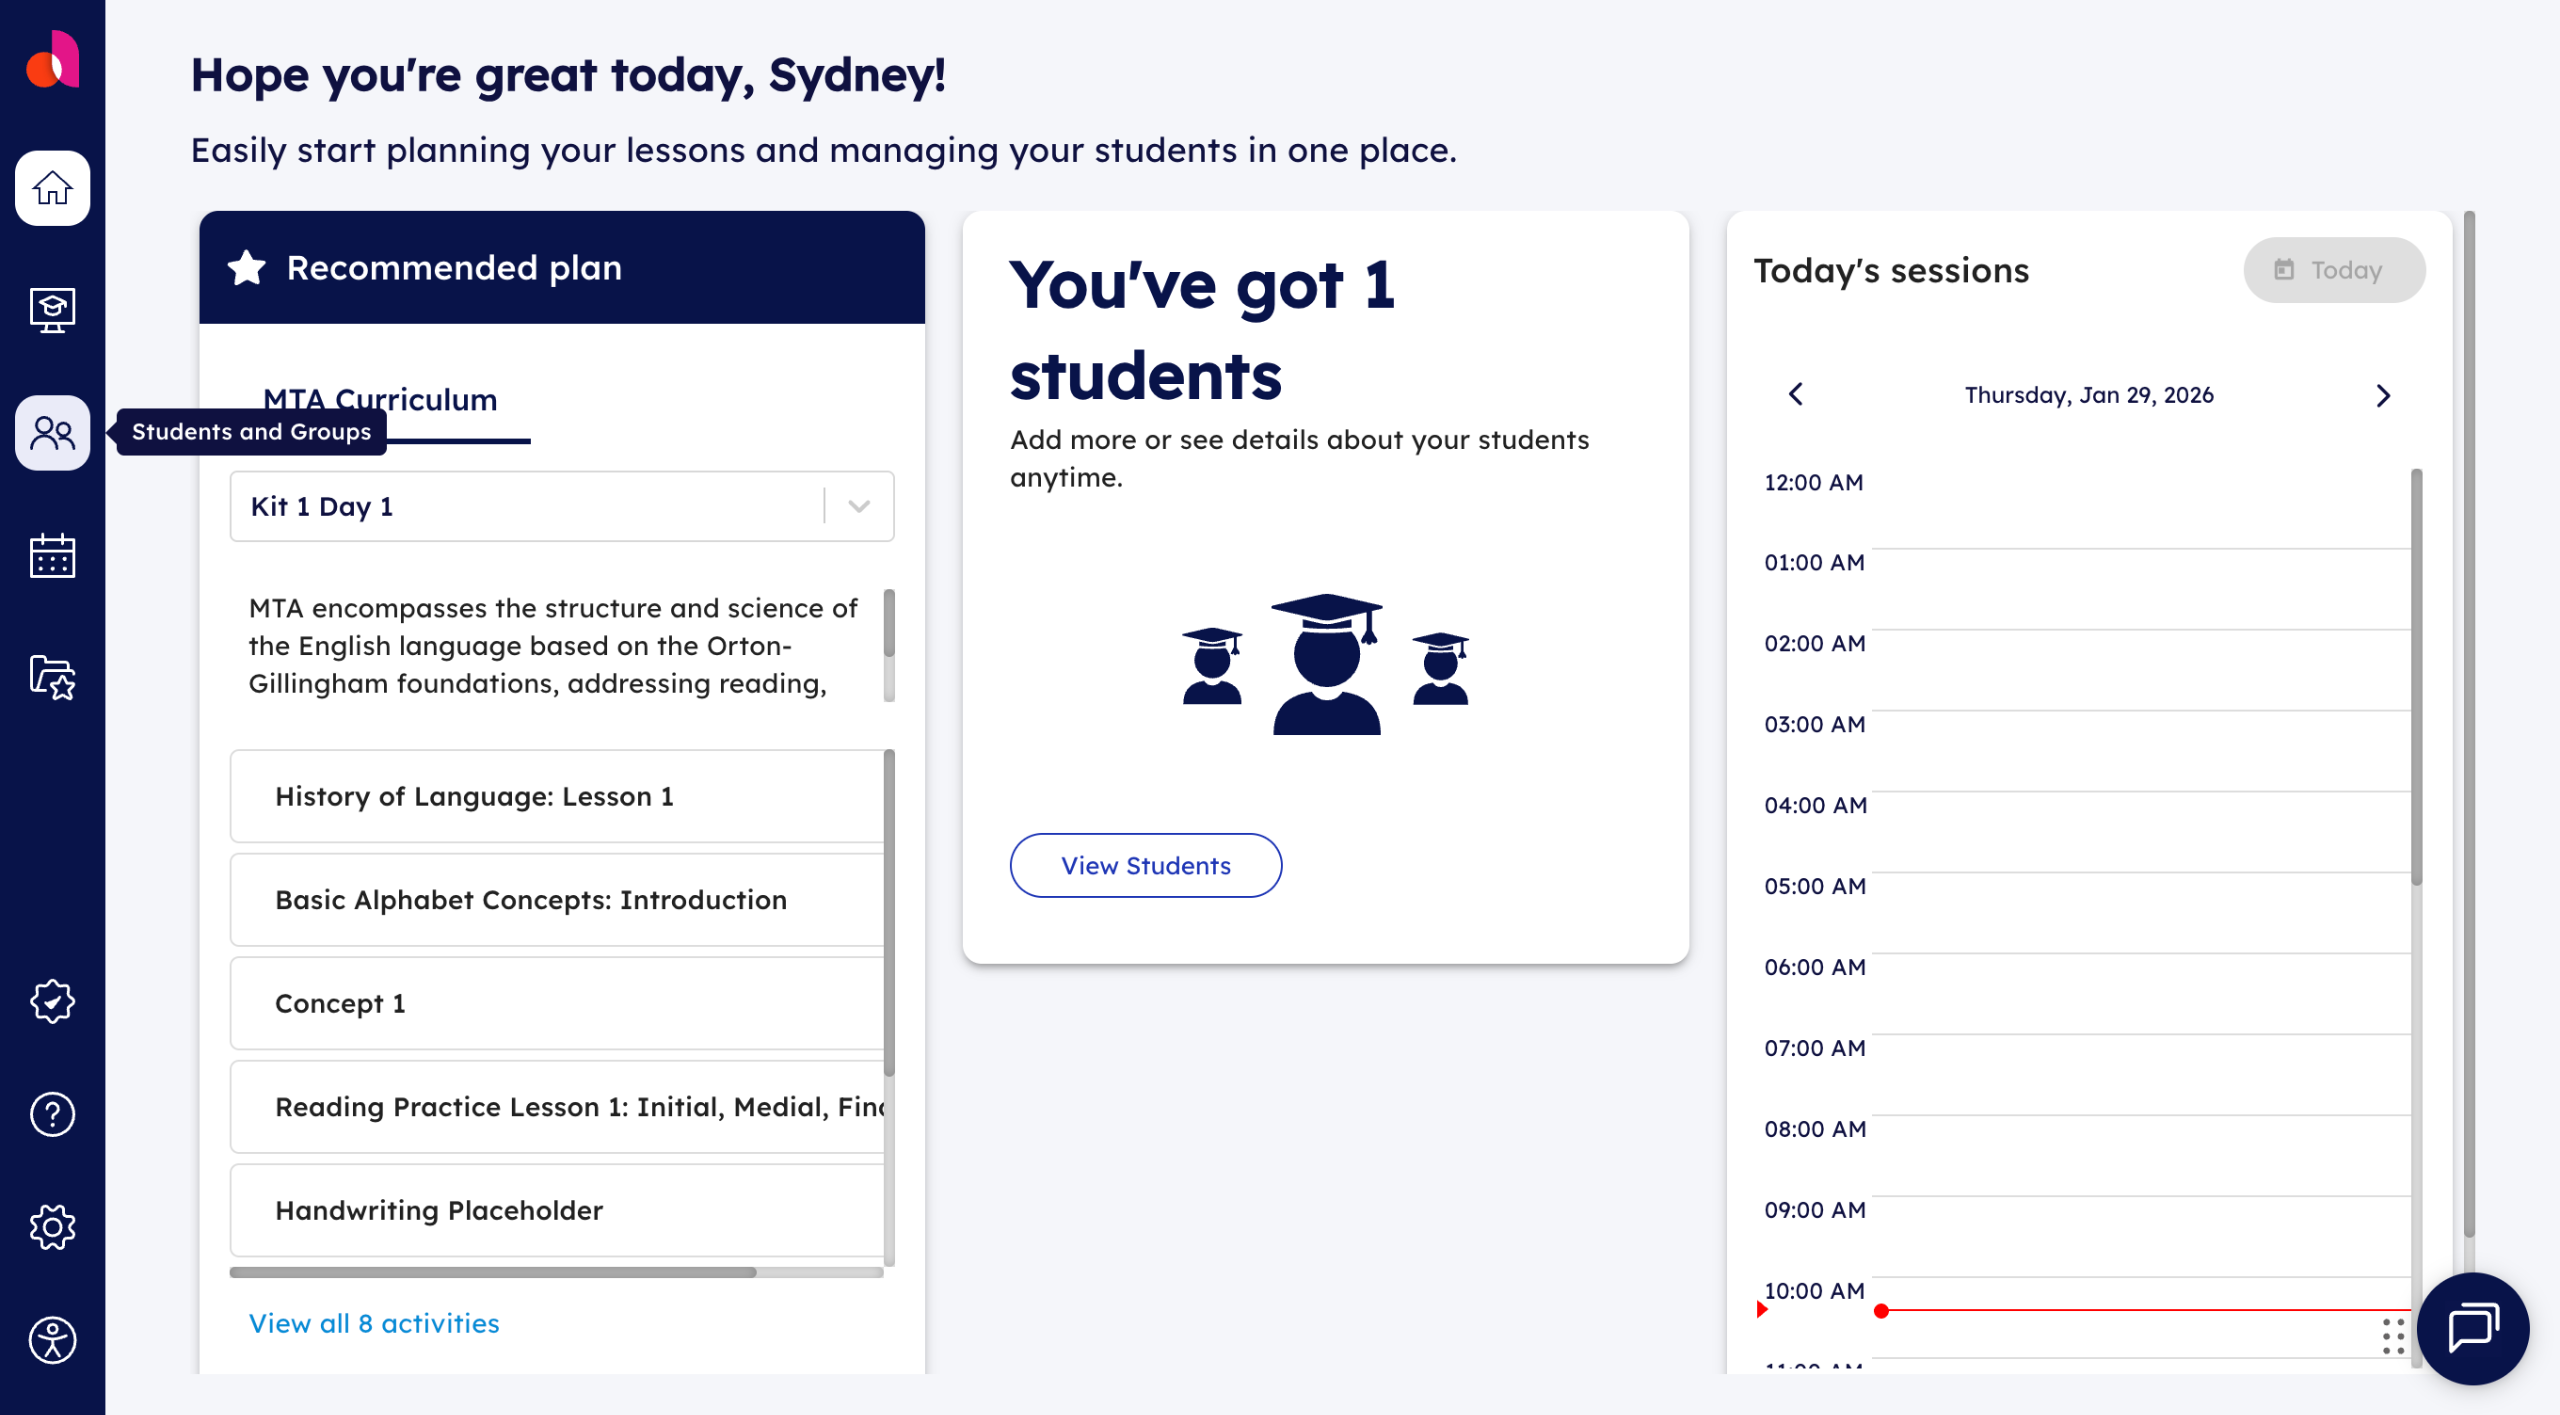This screenshot has width=2560, height=1415.
Task: Open the accessibility icon in sidebar
Action: pyautogui.click(x=52, y=1340)
